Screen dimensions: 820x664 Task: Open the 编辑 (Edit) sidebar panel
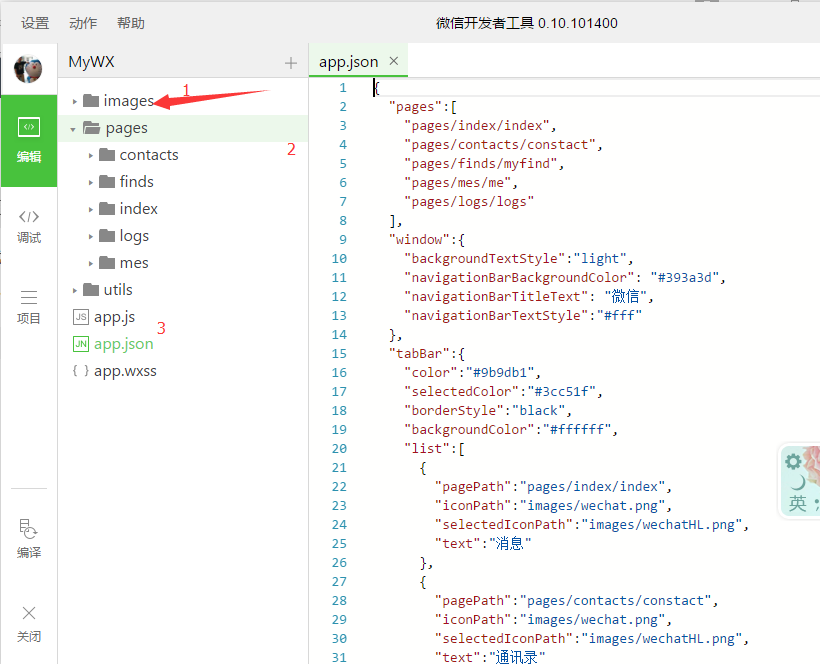point(29,141)
